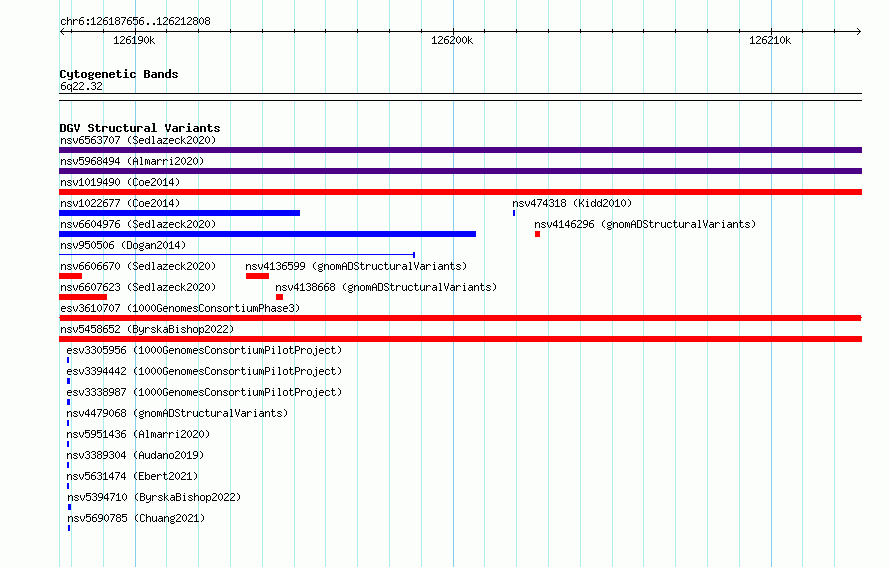The height and width of the screenshot is (567, 890).
Task: Open nsv5631474 (Ebert2021) label
Action: coord(132,476)
